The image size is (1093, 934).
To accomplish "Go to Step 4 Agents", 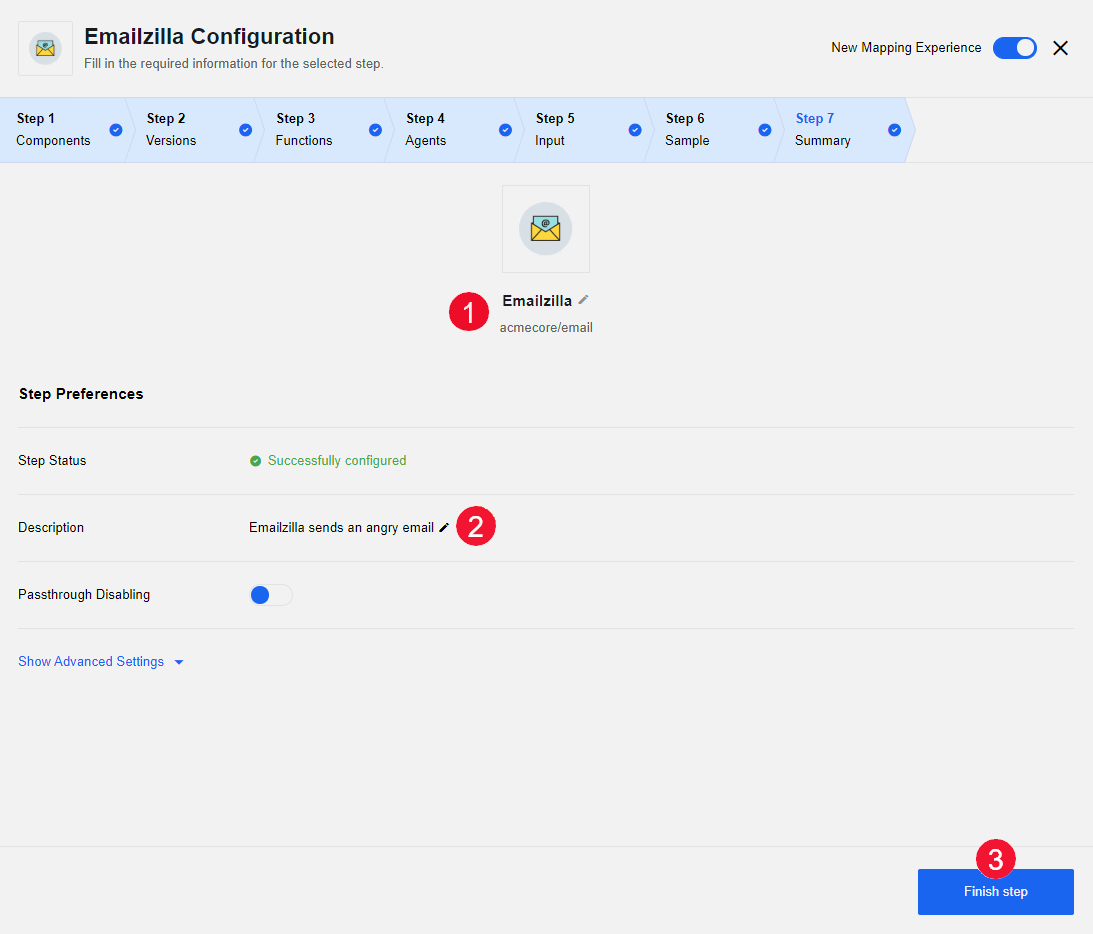I will [454, 130].
